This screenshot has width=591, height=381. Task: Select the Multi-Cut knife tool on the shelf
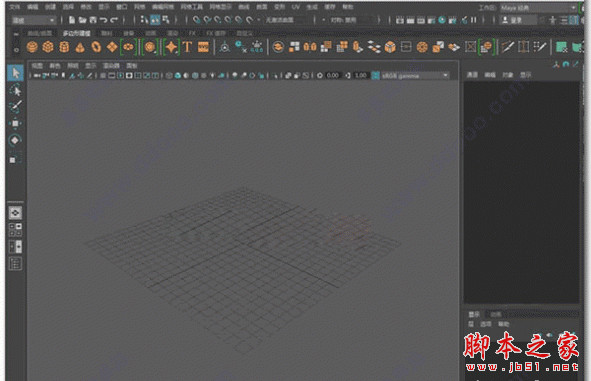tap(507, 47)
